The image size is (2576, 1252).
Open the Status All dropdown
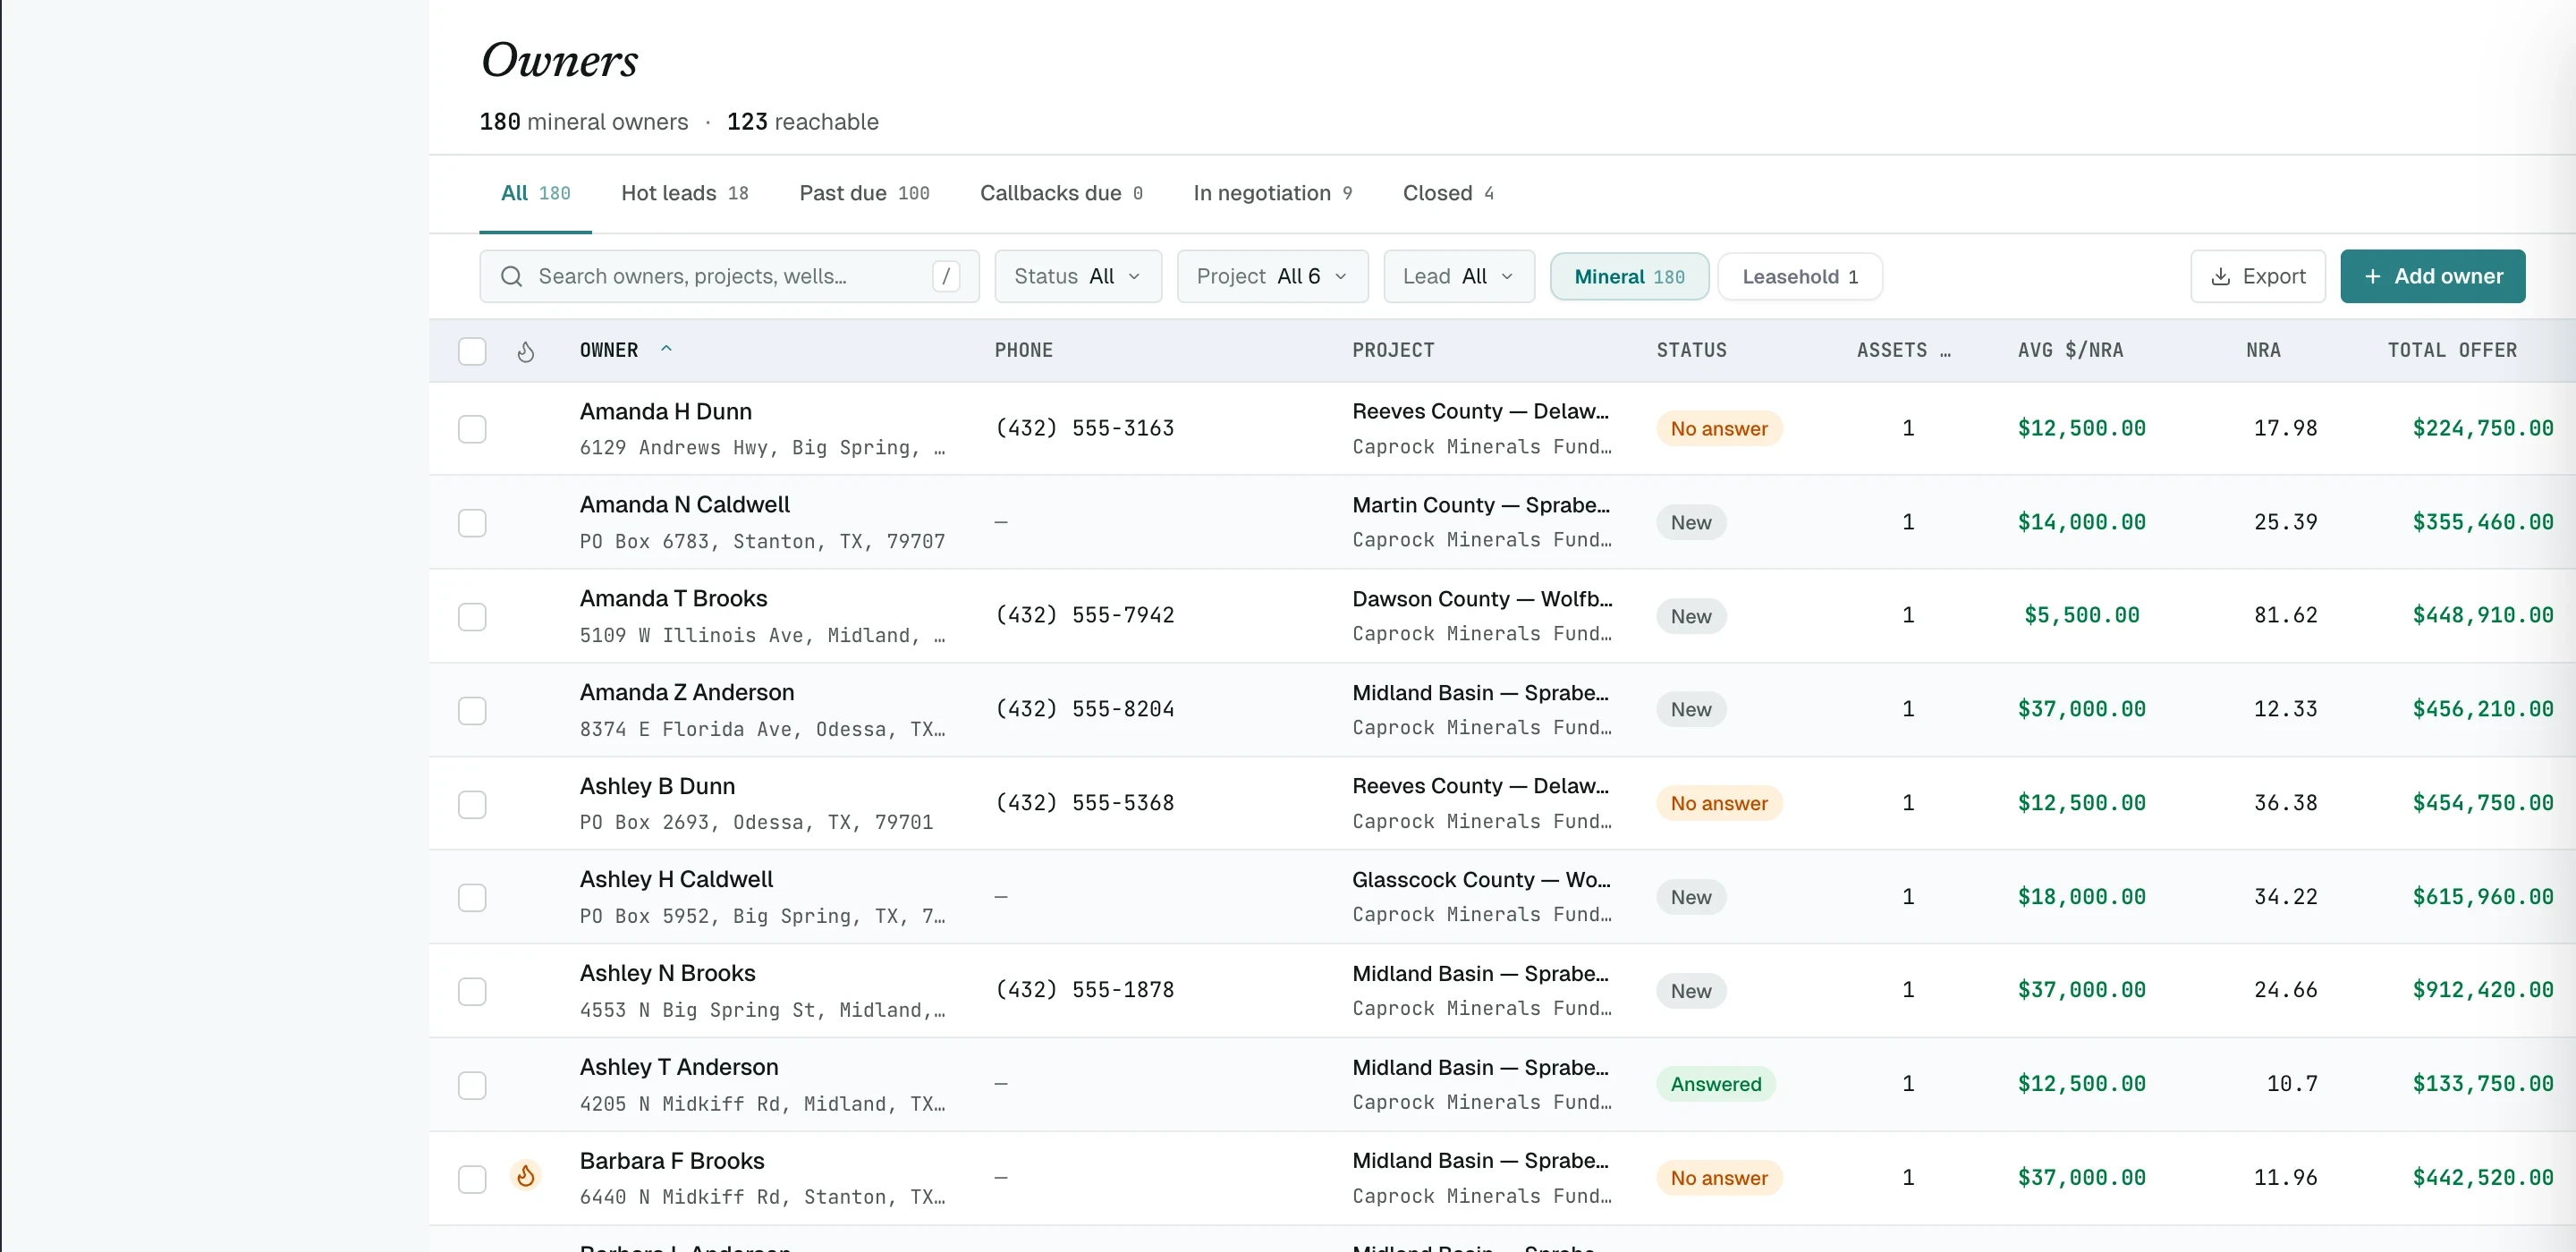(x=1078, y=276)
